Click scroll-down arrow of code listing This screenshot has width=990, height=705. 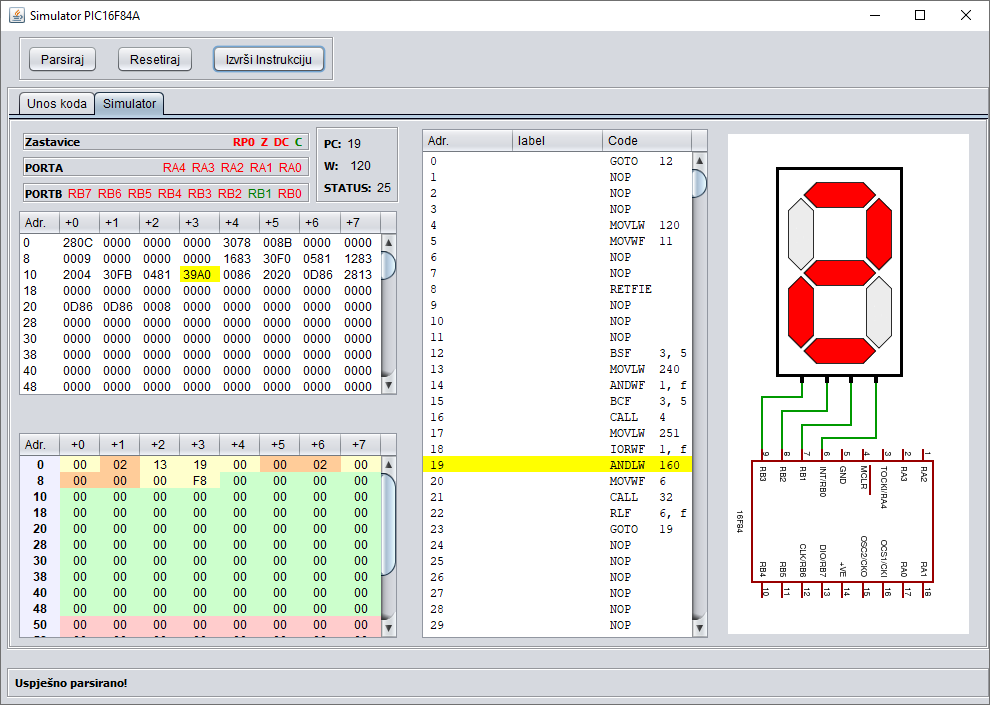pyautogui.click(x=700, y=629)
